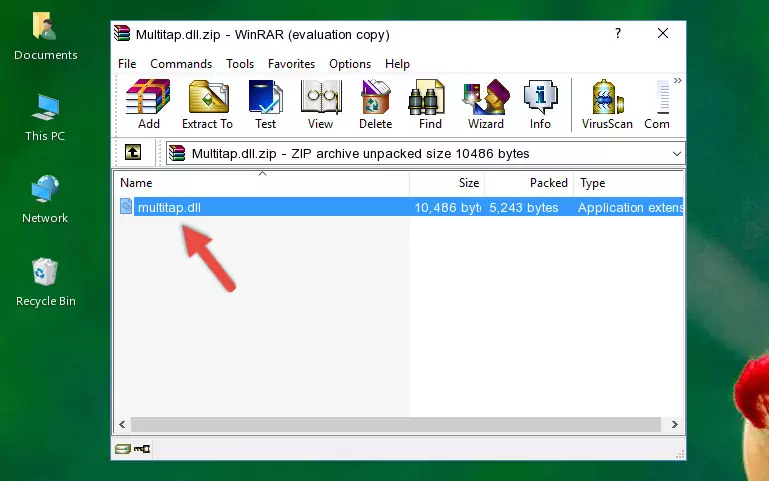Image resolution: width=769 pixels, height=481 pixels.
Task: Show archive Info
Action: coord(540,104)
